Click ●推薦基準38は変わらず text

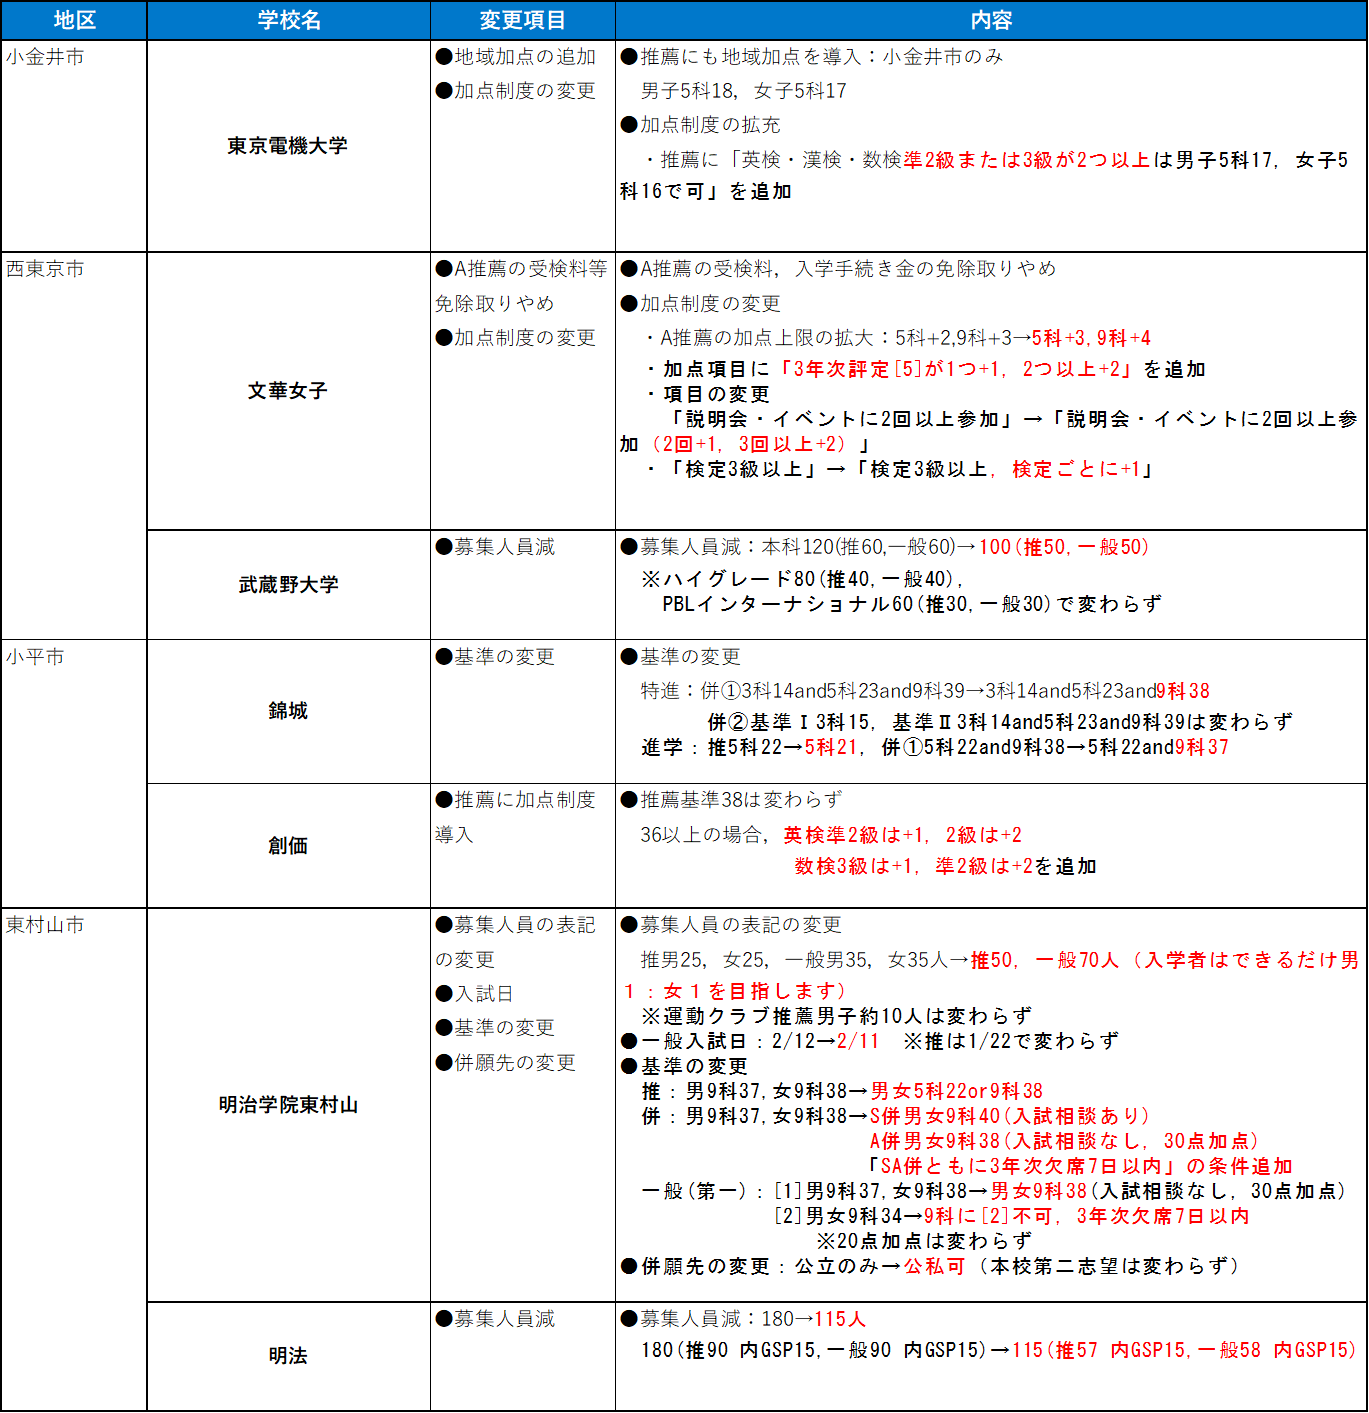(732, 800)
